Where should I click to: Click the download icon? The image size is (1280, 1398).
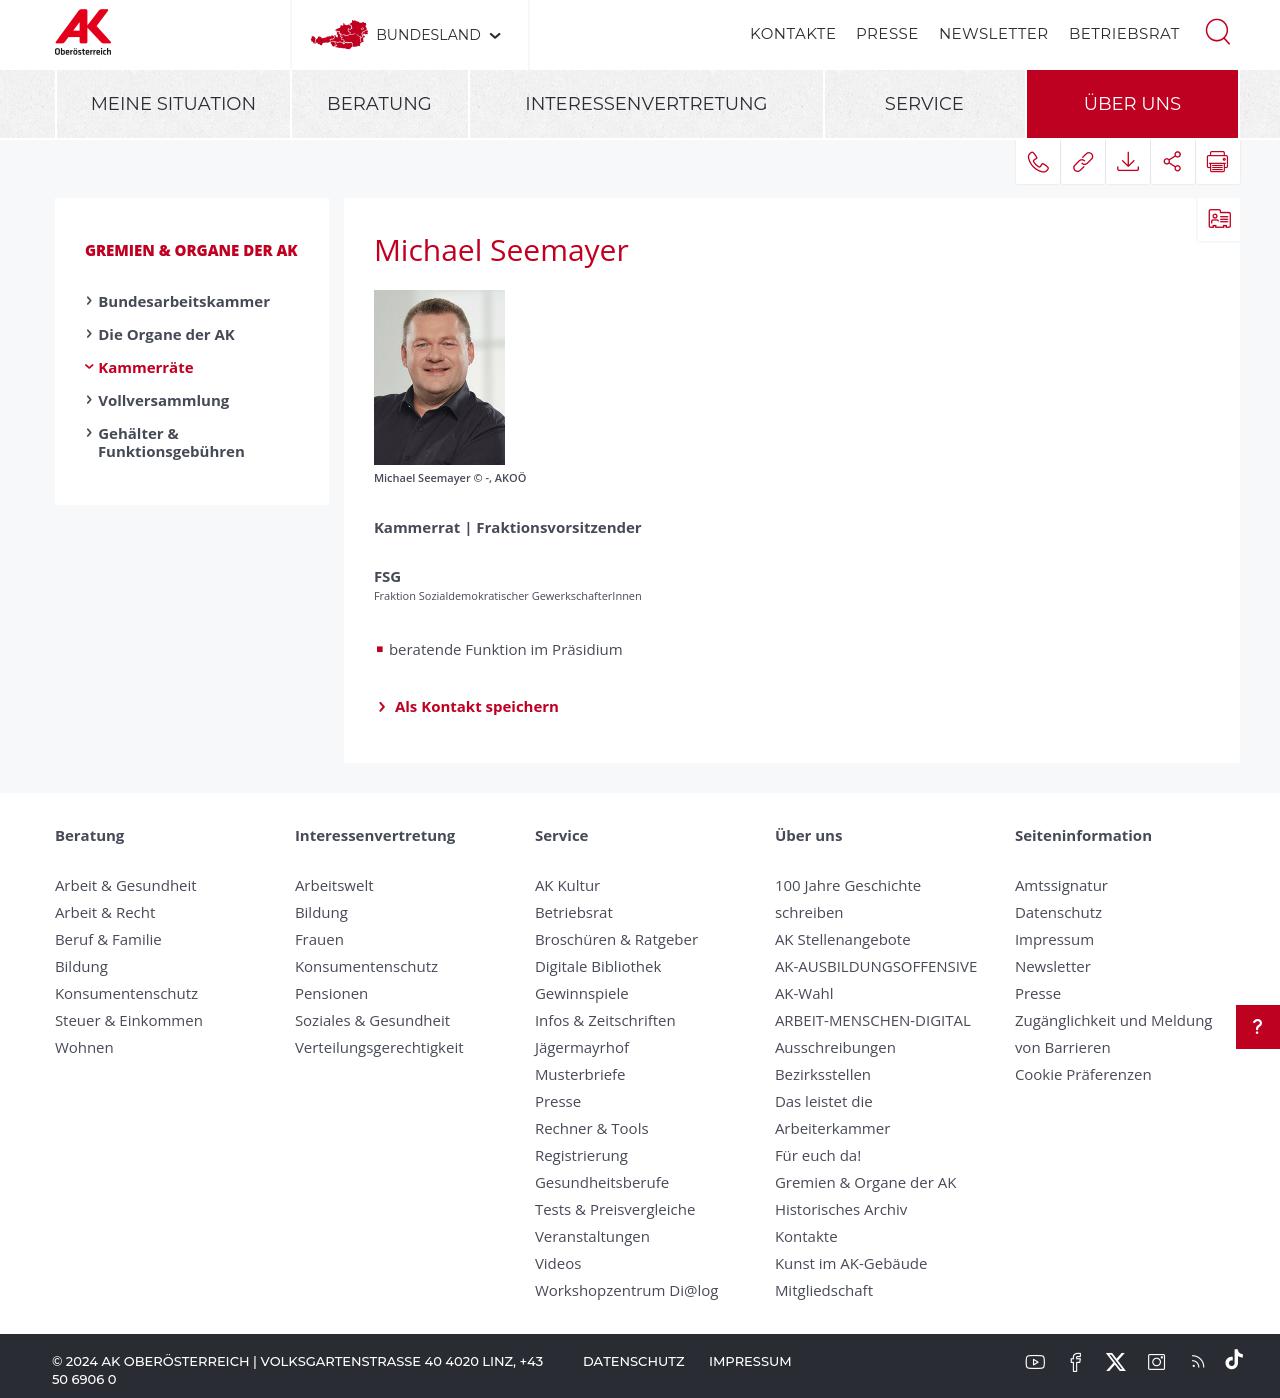pos(1128,162)
